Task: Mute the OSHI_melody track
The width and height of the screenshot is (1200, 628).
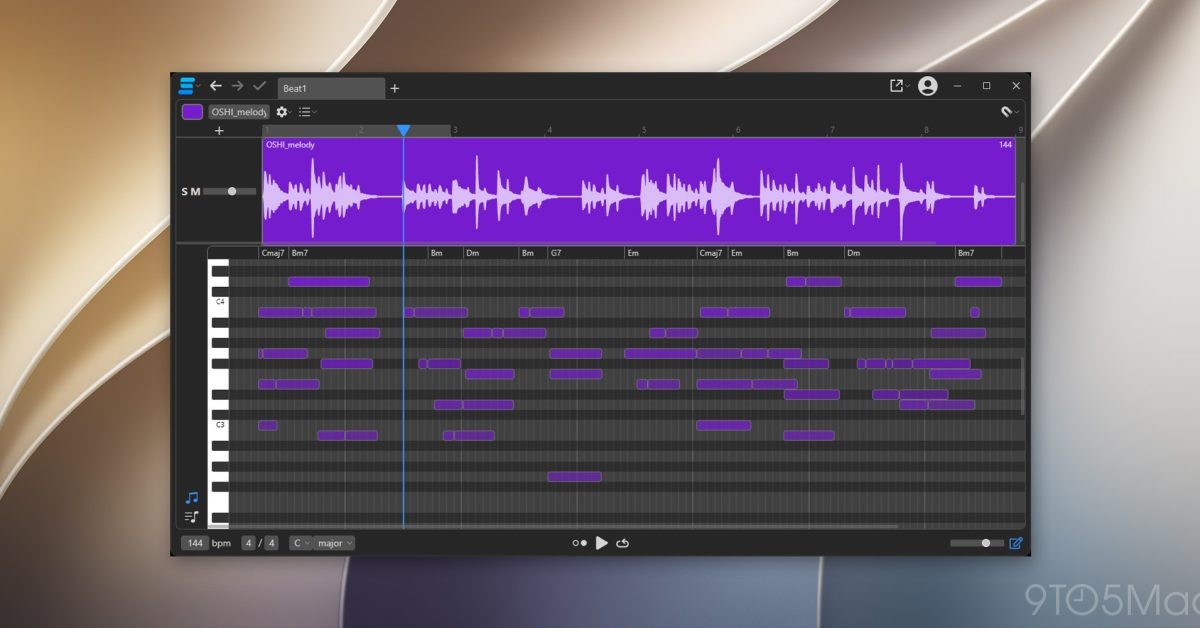Action: (196, 191)
